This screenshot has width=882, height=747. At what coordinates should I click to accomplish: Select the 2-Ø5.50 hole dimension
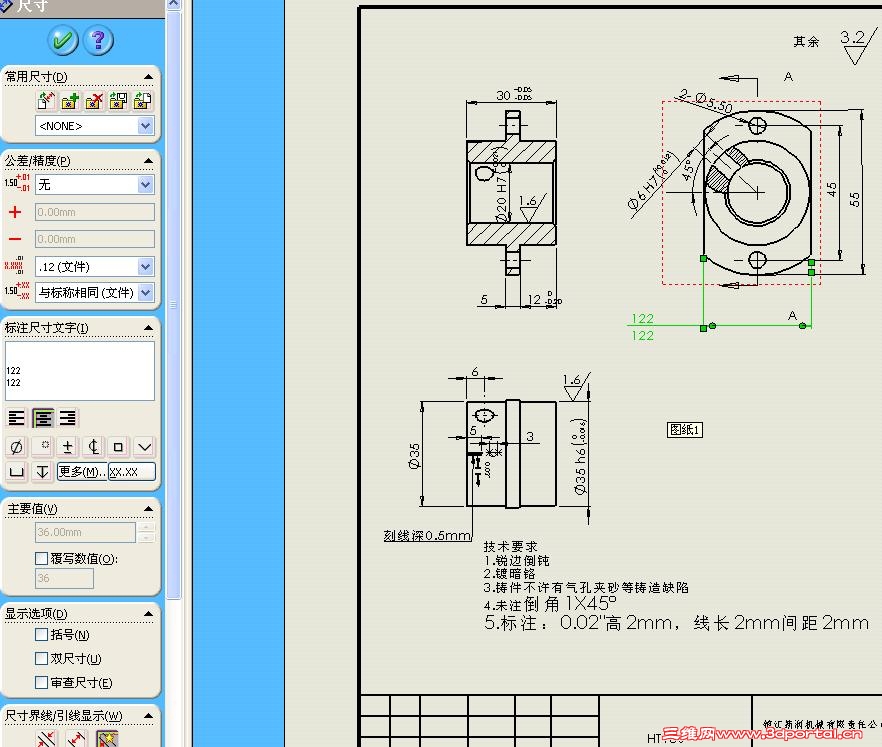706,100
